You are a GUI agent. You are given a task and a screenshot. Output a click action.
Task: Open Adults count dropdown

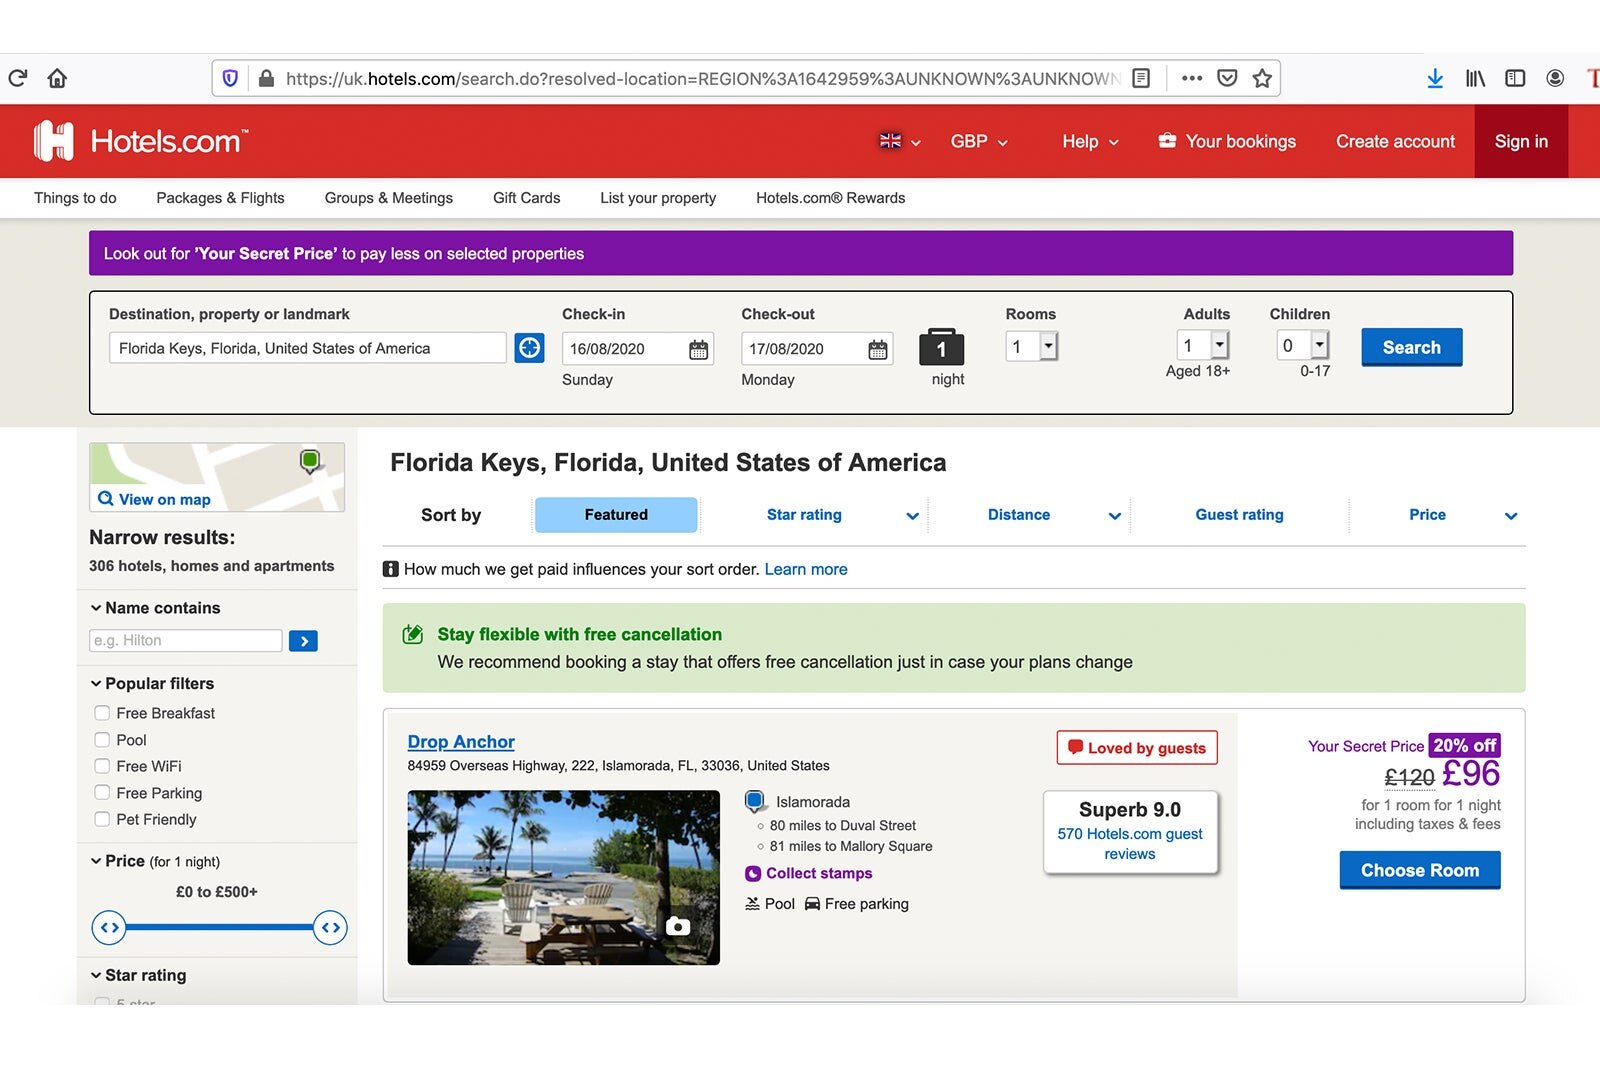(1203, 345)
